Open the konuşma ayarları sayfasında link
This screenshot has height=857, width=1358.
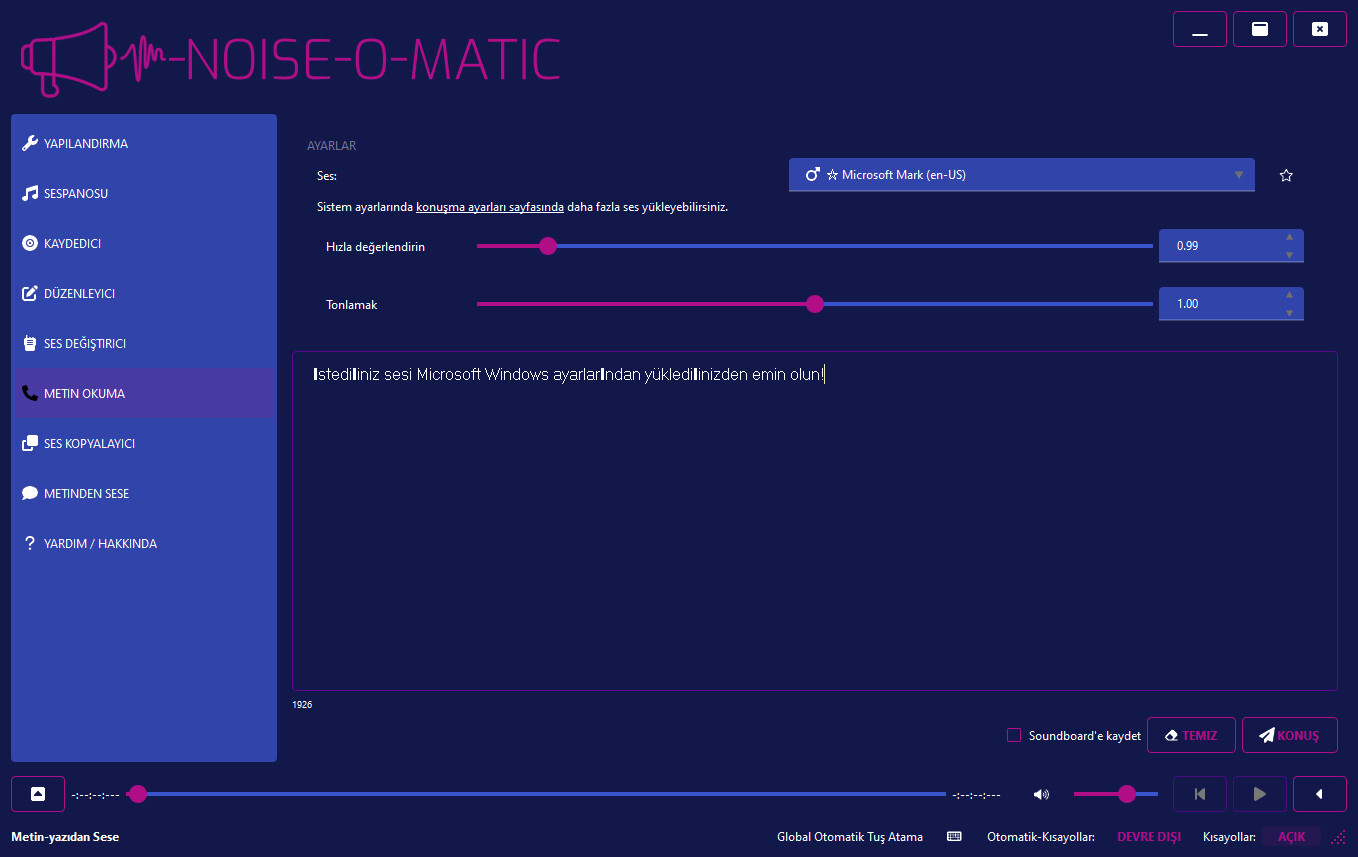490,208
